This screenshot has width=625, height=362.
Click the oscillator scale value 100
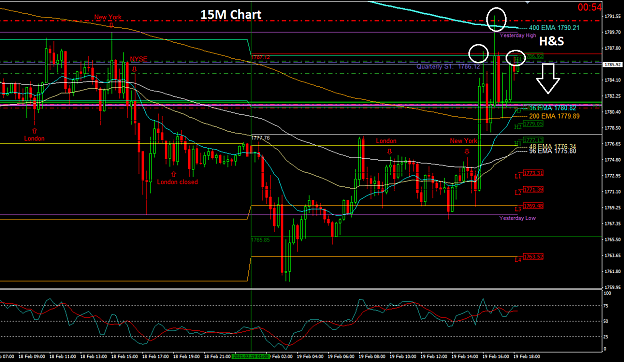[608, 293]
